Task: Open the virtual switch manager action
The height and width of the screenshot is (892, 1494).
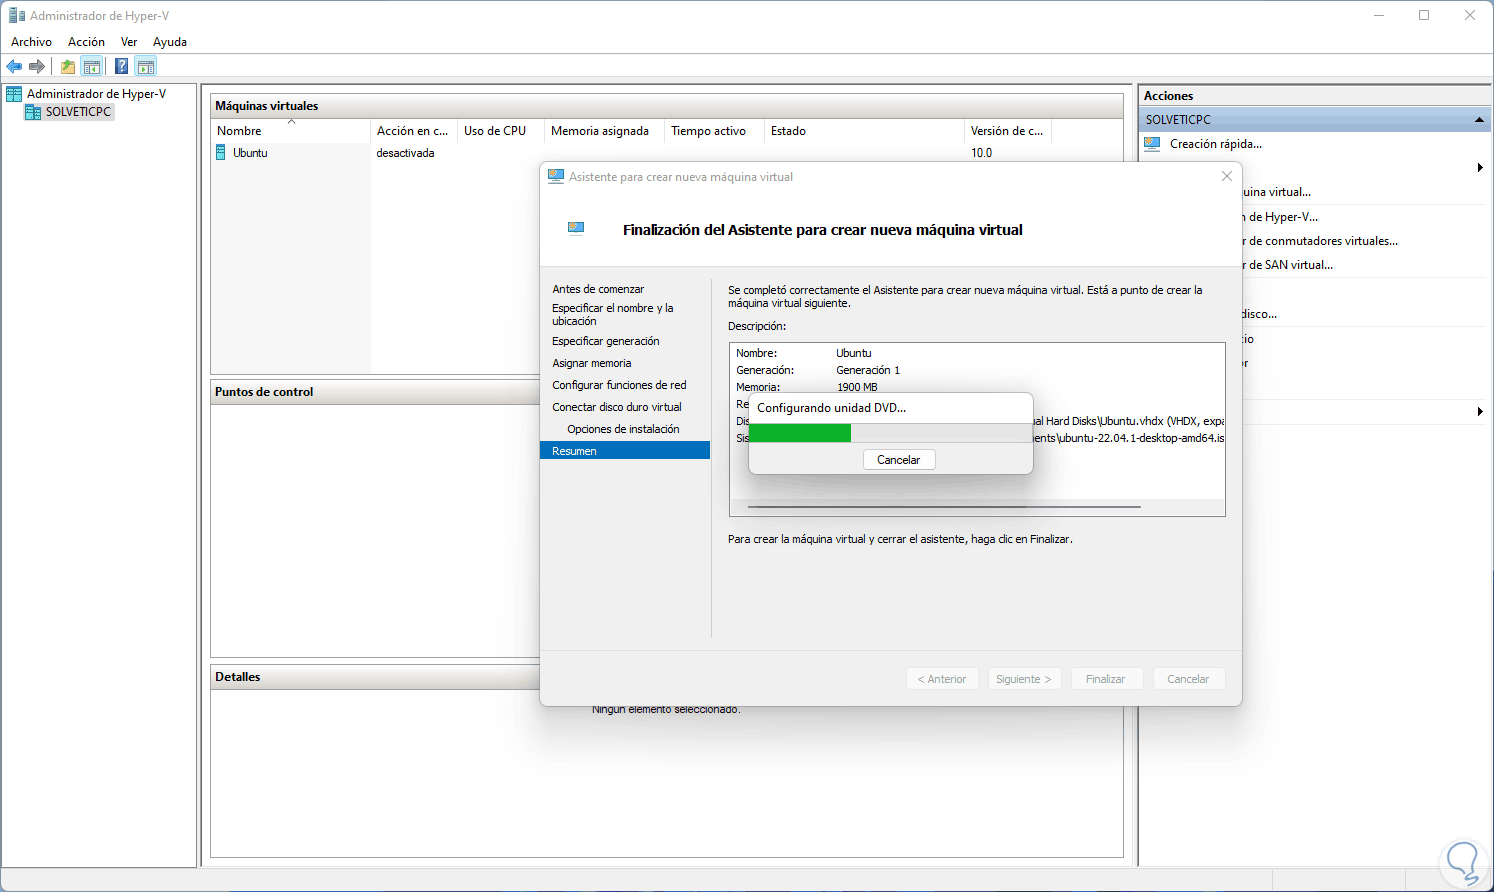Action: point(1320,241)
